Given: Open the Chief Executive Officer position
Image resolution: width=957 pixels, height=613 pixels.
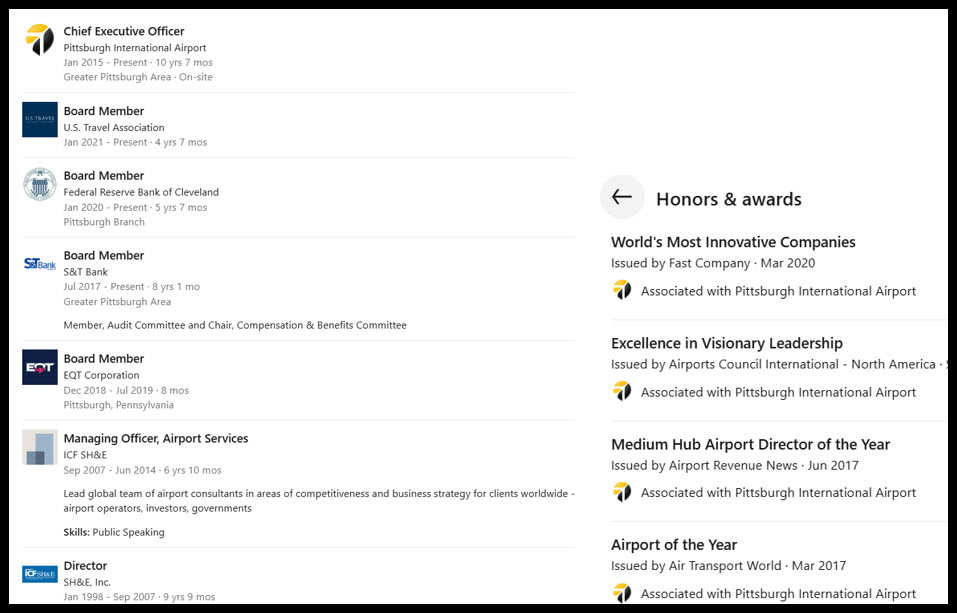Looking at the screenshot, I should [124, 31].
